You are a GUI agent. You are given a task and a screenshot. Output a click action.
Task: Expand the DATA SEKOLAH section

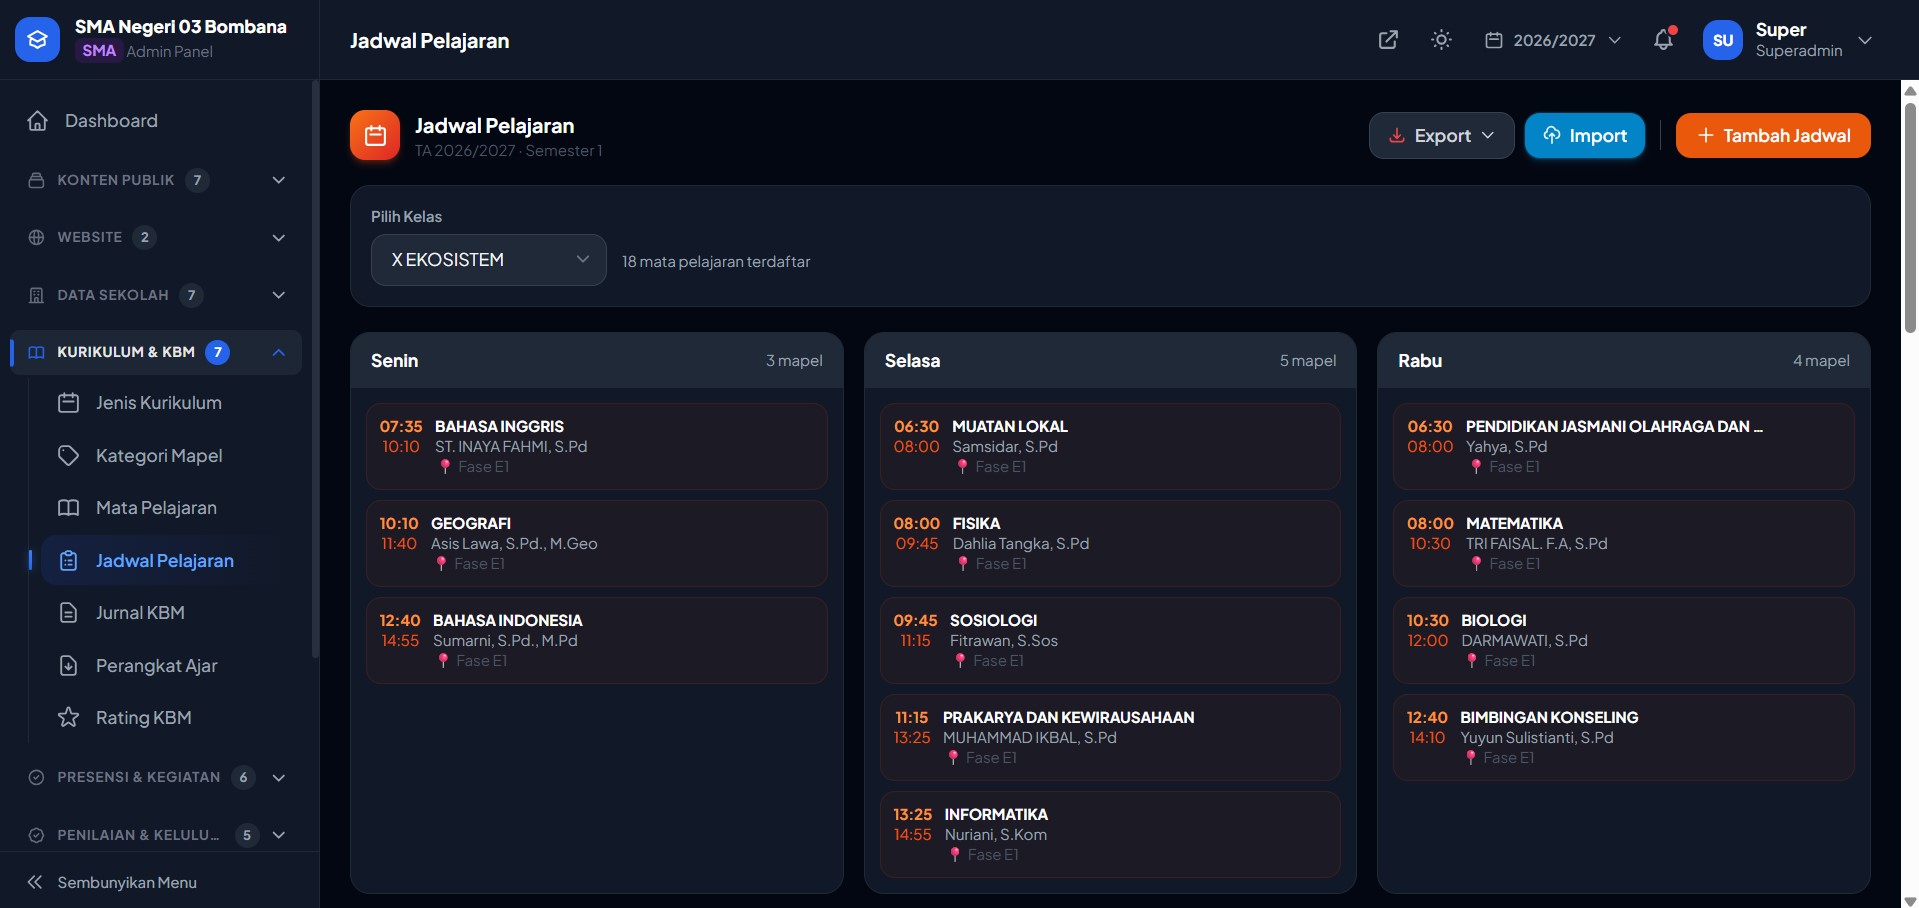158,295
